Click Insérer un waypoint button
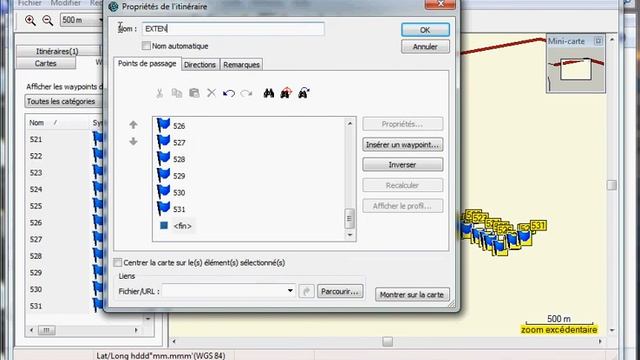Image resolution: width=640 pixels, height=360 pixels. pyautogui.click(x=402, y=144)
